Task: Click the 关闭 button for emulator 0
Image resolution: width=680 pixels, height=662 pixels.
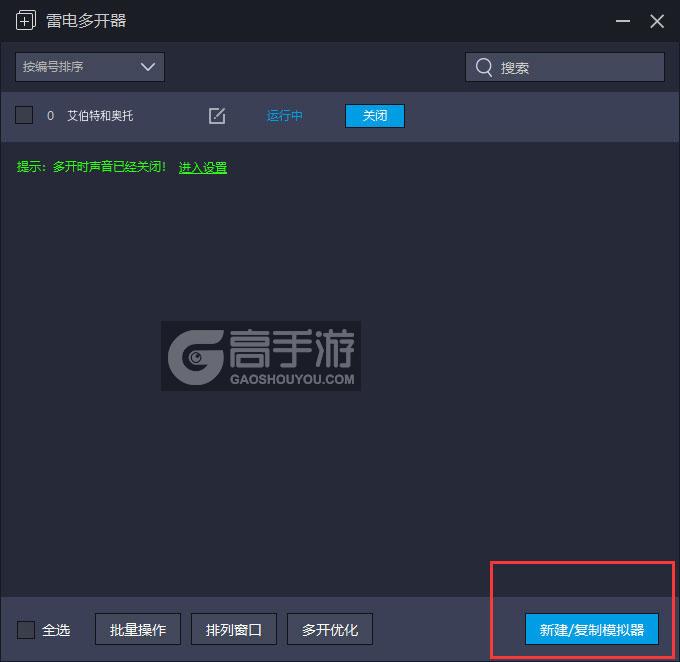Action: (375, 116)
